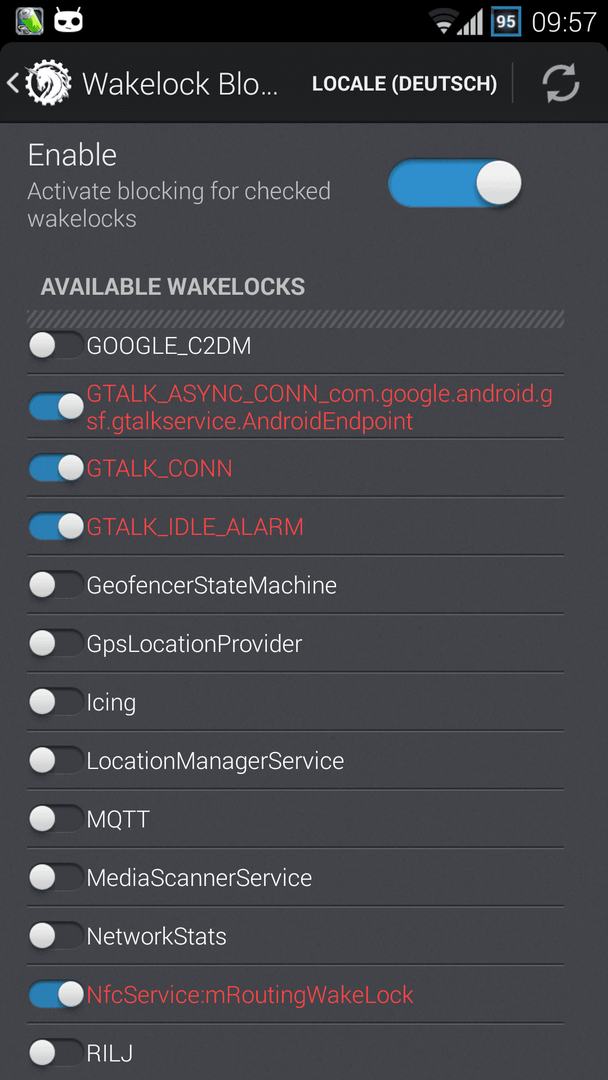Switch on GpsLocationProvider blocking
Viewport: 608px width, 1080px height.
[x=56, y=643]
